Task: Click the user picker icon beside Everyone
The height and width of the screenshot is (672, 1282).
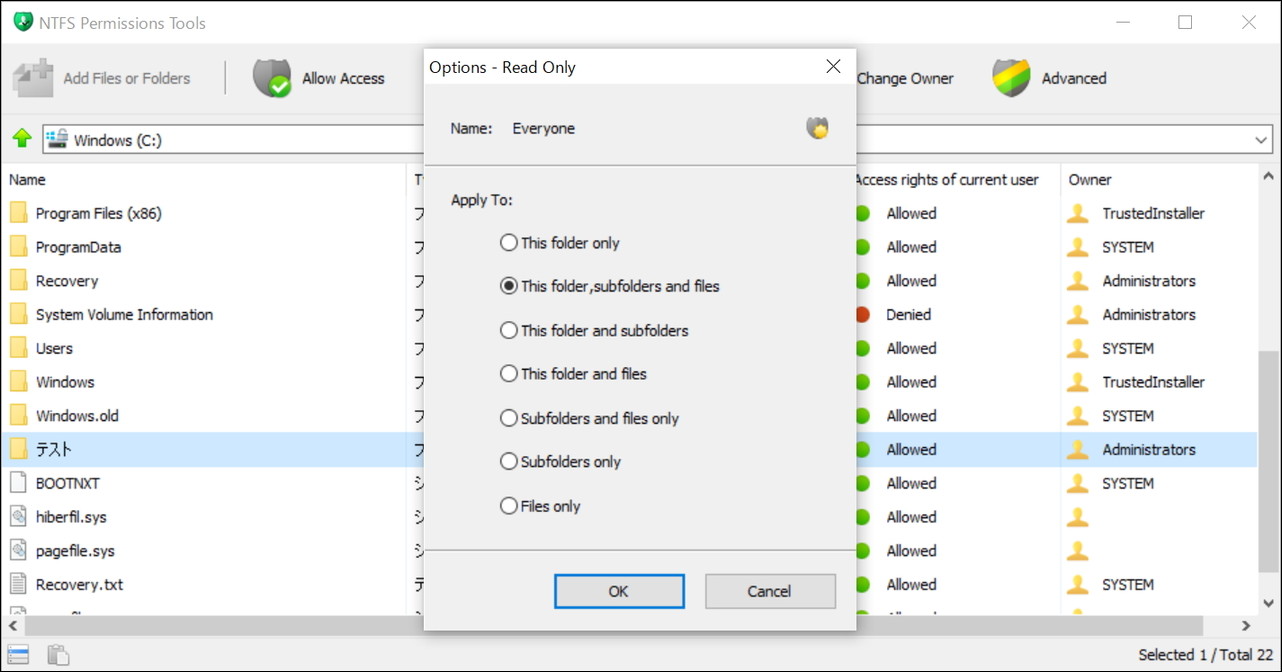Action: click(817, 128)
